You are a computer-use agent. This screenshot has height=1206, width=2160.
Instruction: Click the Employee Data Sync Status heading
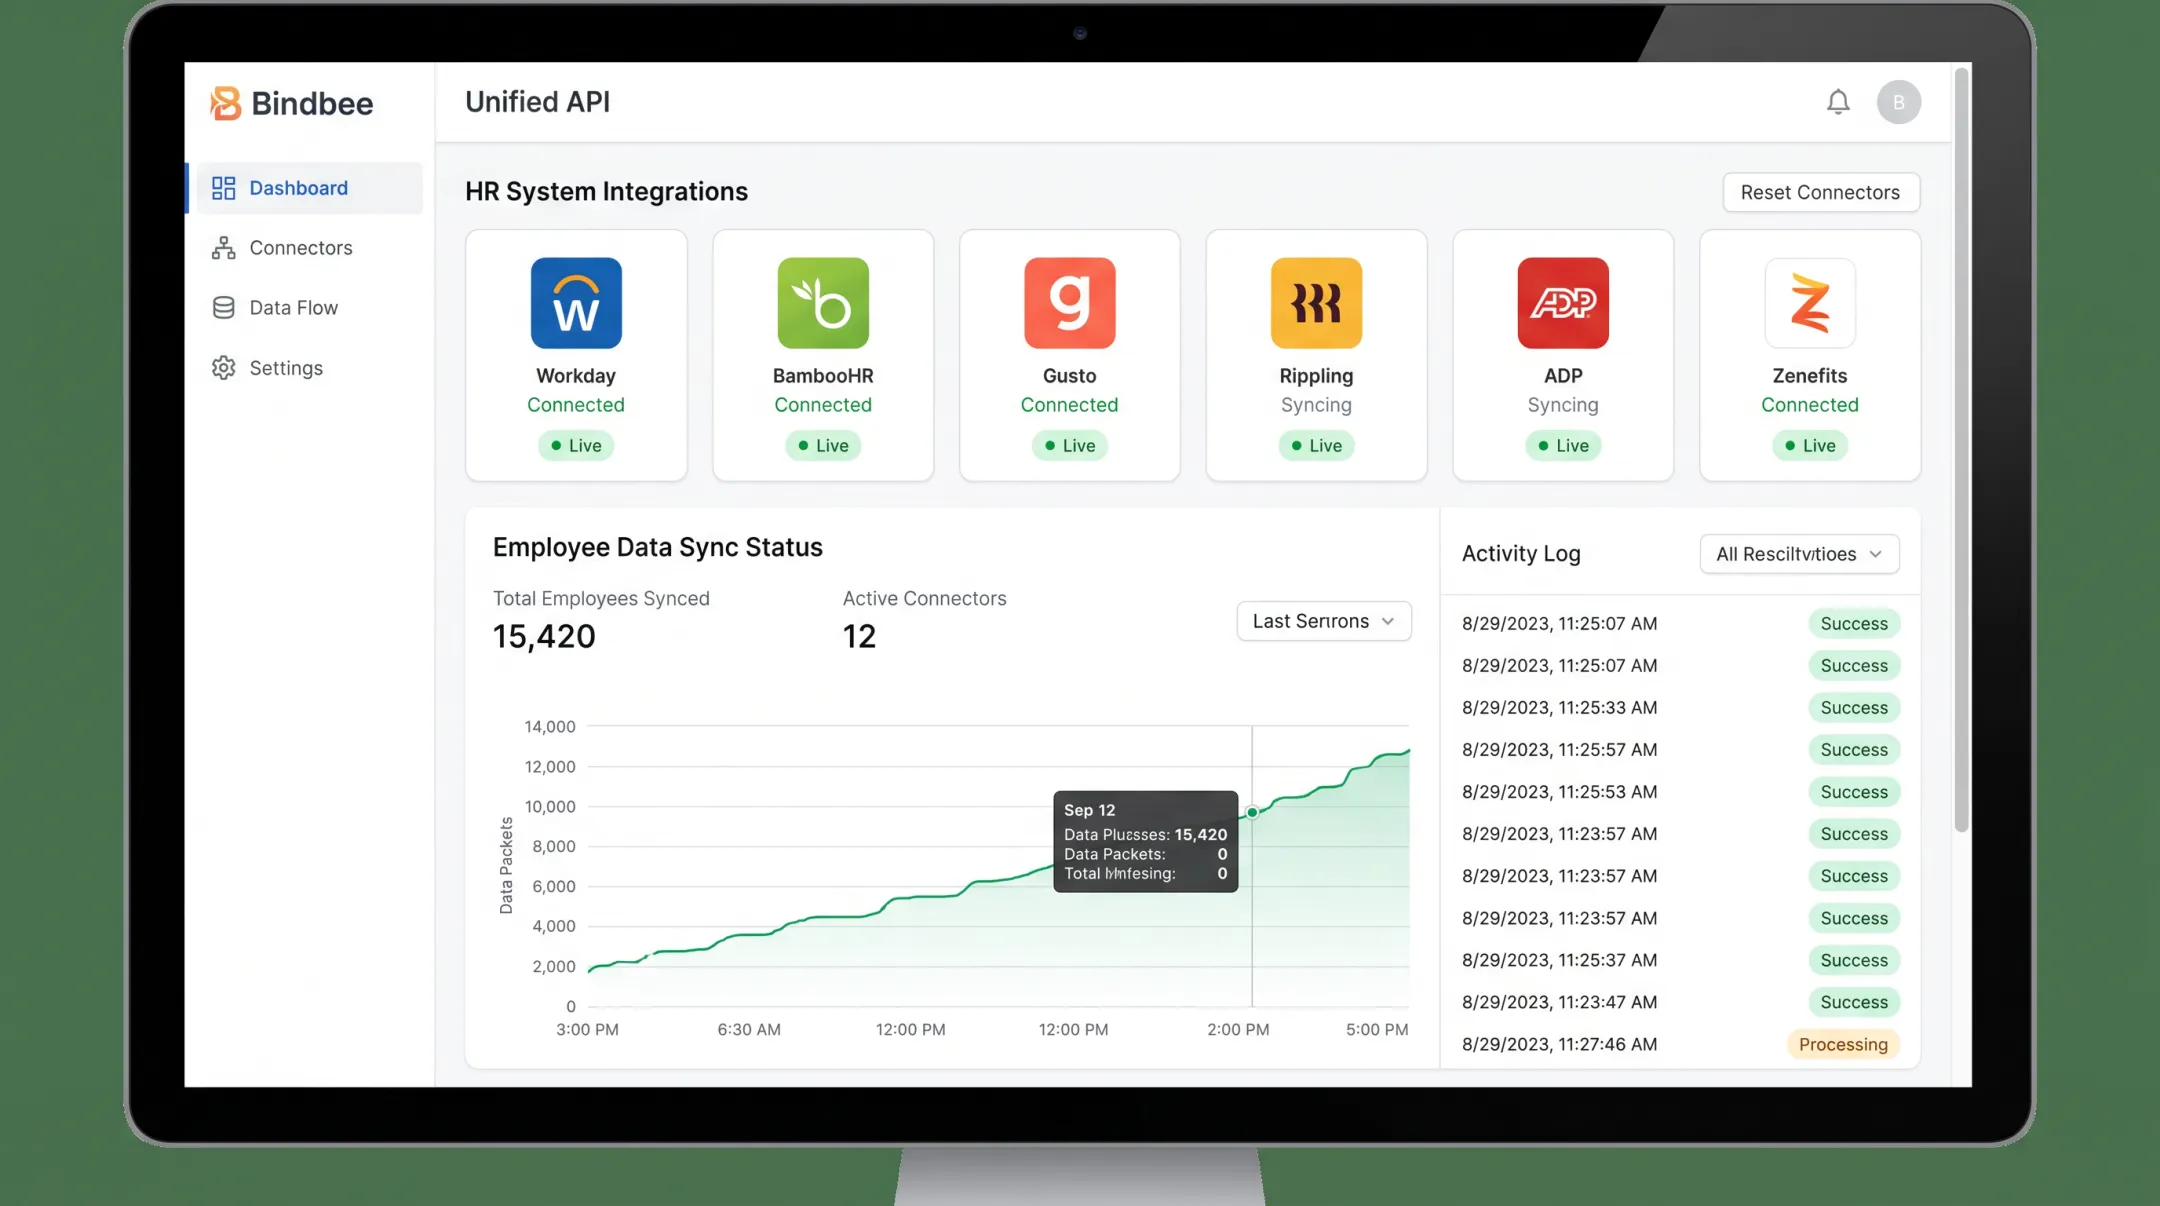click(658, 547)
